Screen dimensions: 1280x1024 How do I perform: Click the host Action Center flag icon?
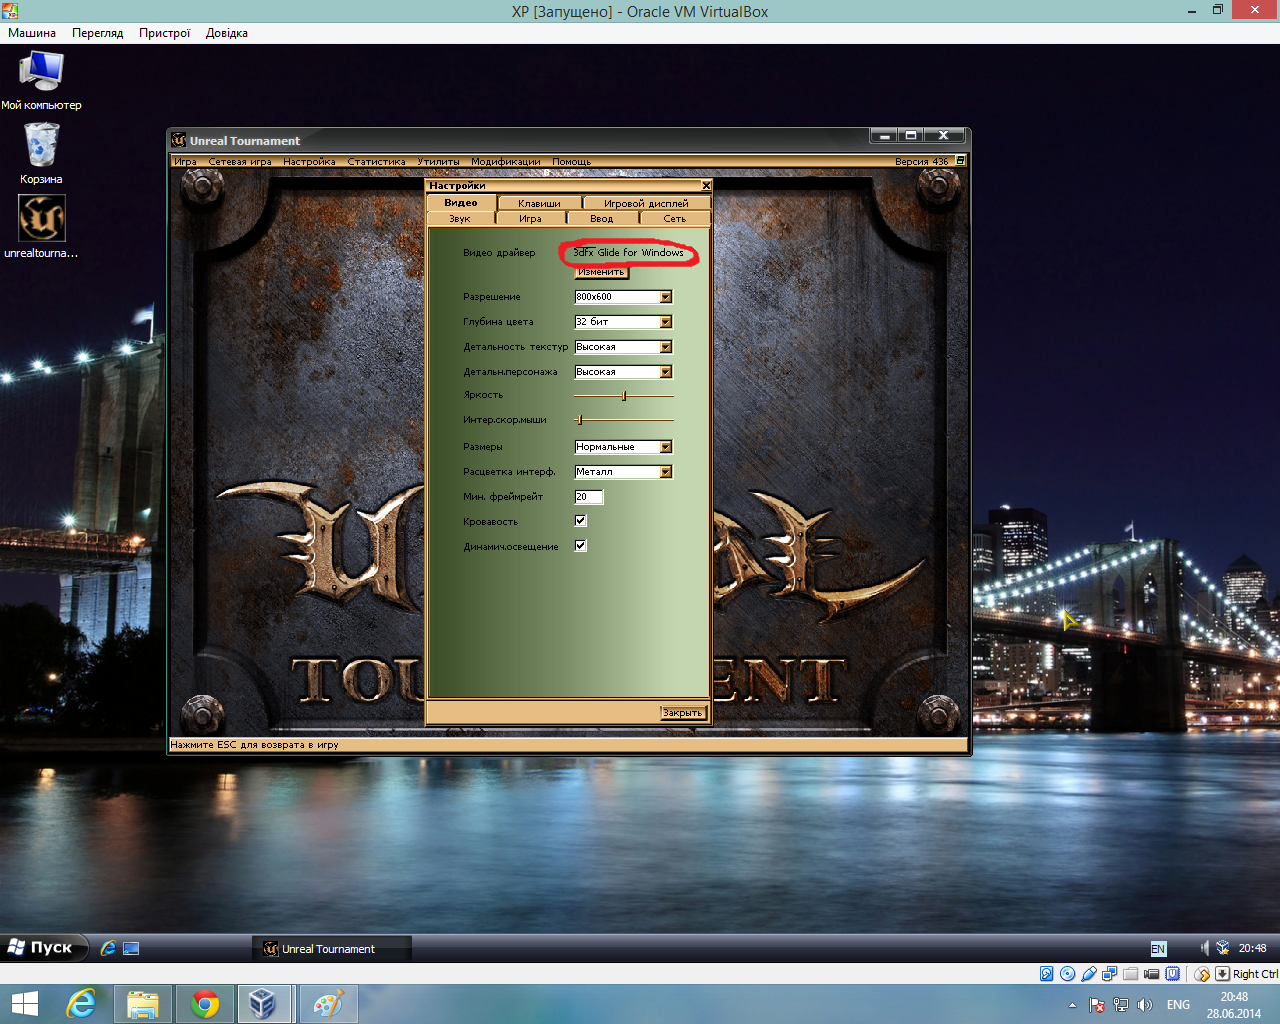(1097, 1005)
